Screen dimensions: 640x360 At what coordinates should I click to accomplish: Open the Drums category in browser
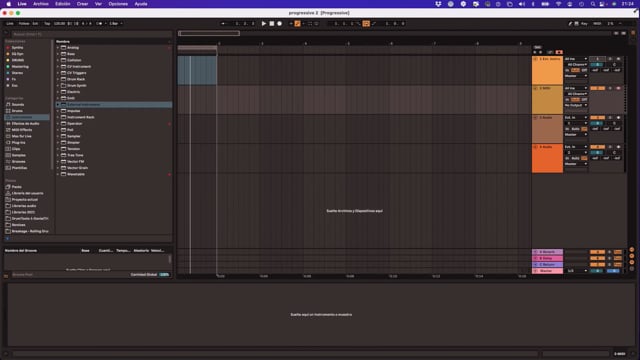click(x=17, y=111)
